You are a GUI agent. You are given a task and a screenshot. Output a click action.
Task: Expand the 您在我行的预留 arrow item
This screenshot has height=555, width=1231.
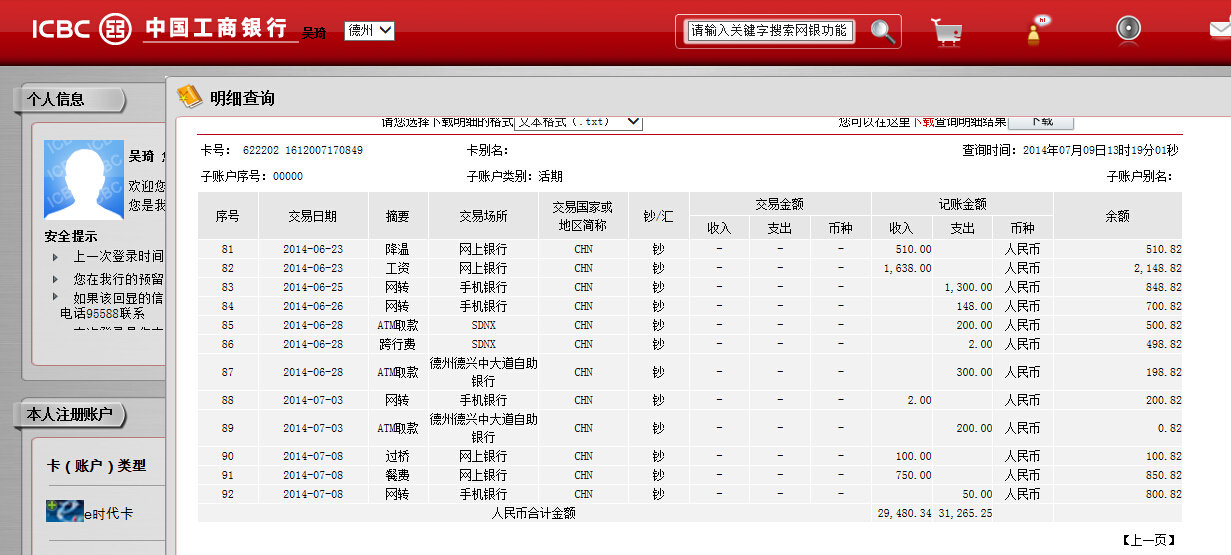click(x=55, y=279)
